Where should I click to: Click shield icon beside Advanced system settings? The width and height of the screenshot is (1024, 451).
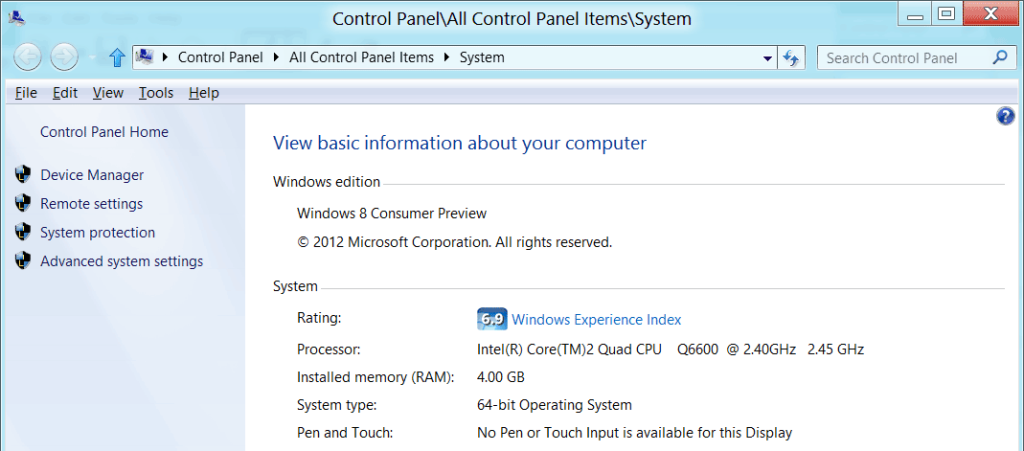[23, 261]
